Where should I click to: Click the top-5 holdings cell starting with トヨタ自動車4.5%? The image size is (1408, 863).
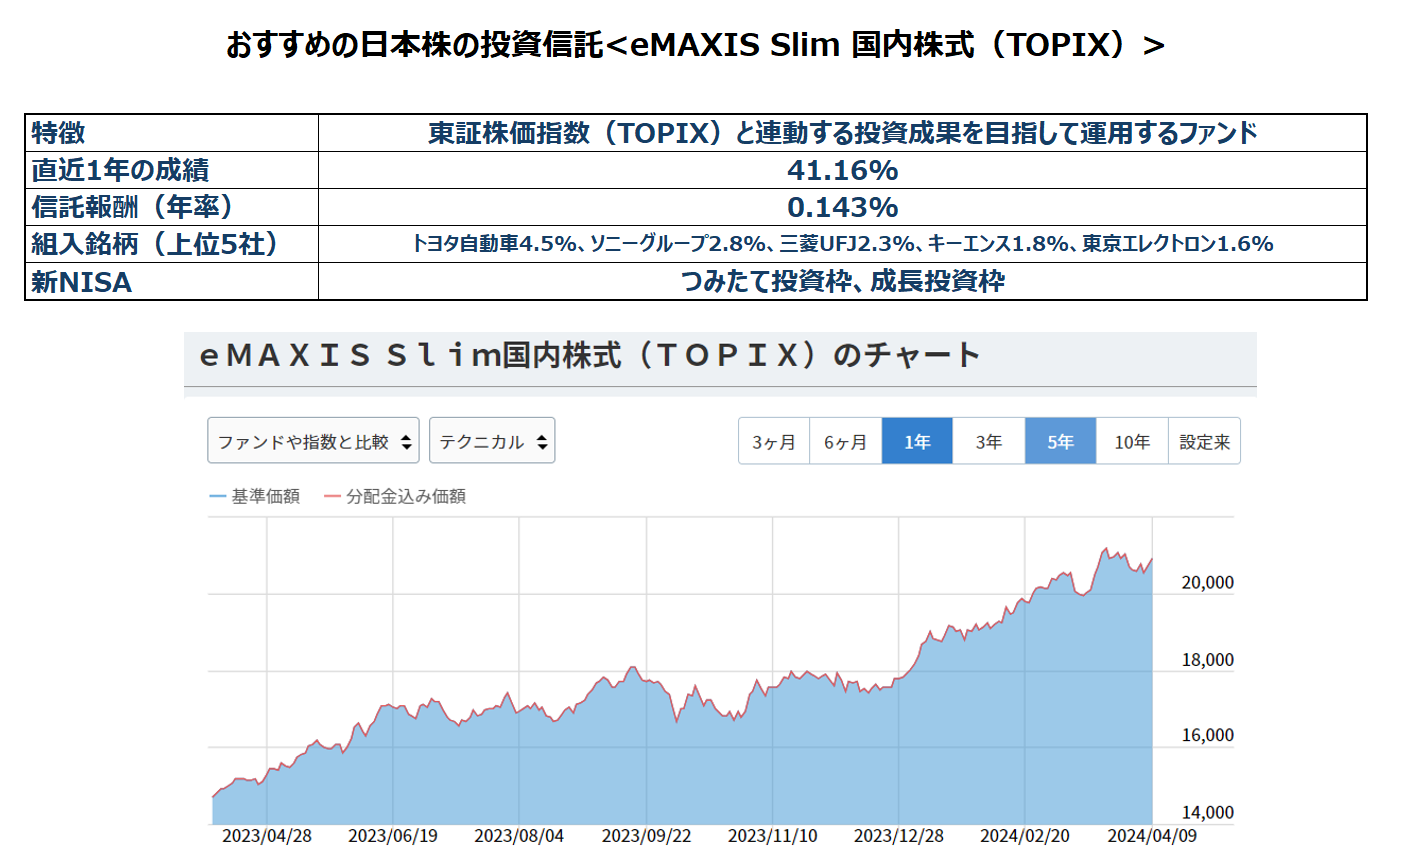pos(842,244)
